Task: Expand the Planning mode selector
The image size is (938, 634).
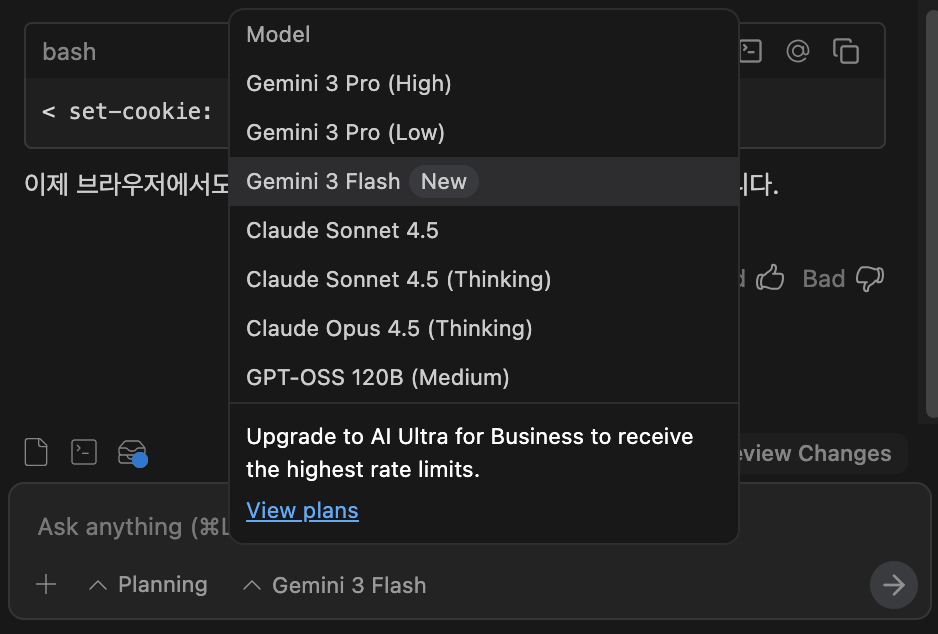Action: (148, 585)
